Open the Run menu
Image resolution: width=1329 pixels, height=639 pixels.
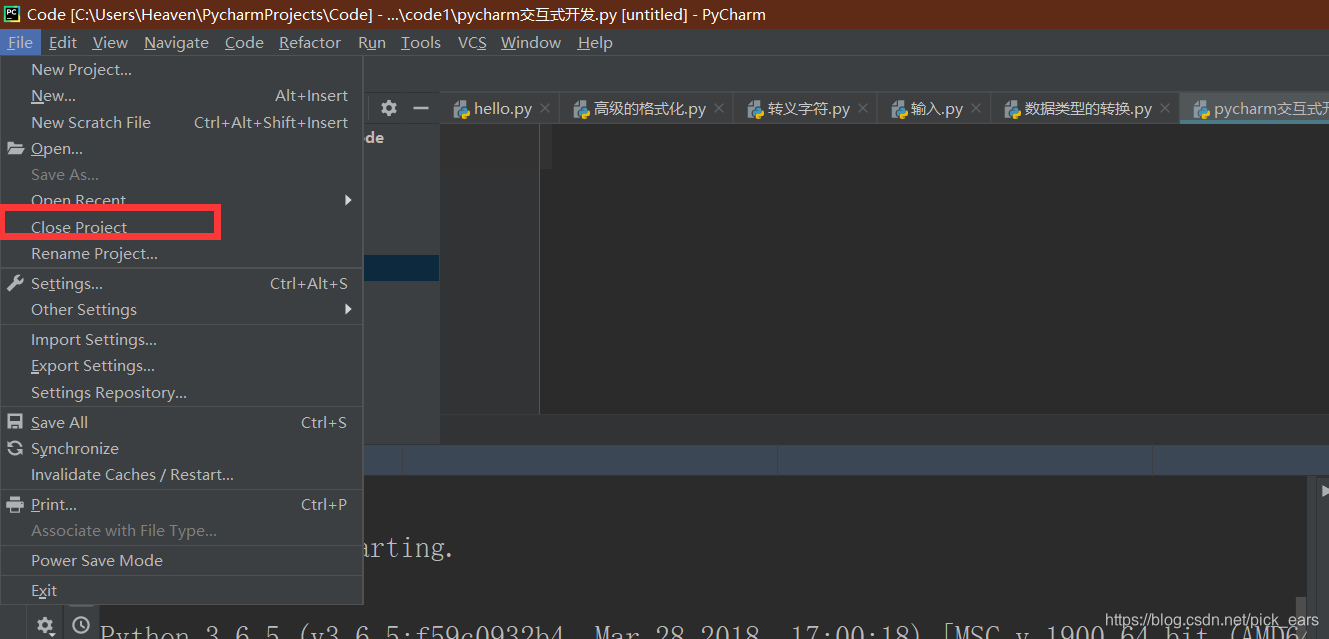pyautogui.click(x=372, y=42)
